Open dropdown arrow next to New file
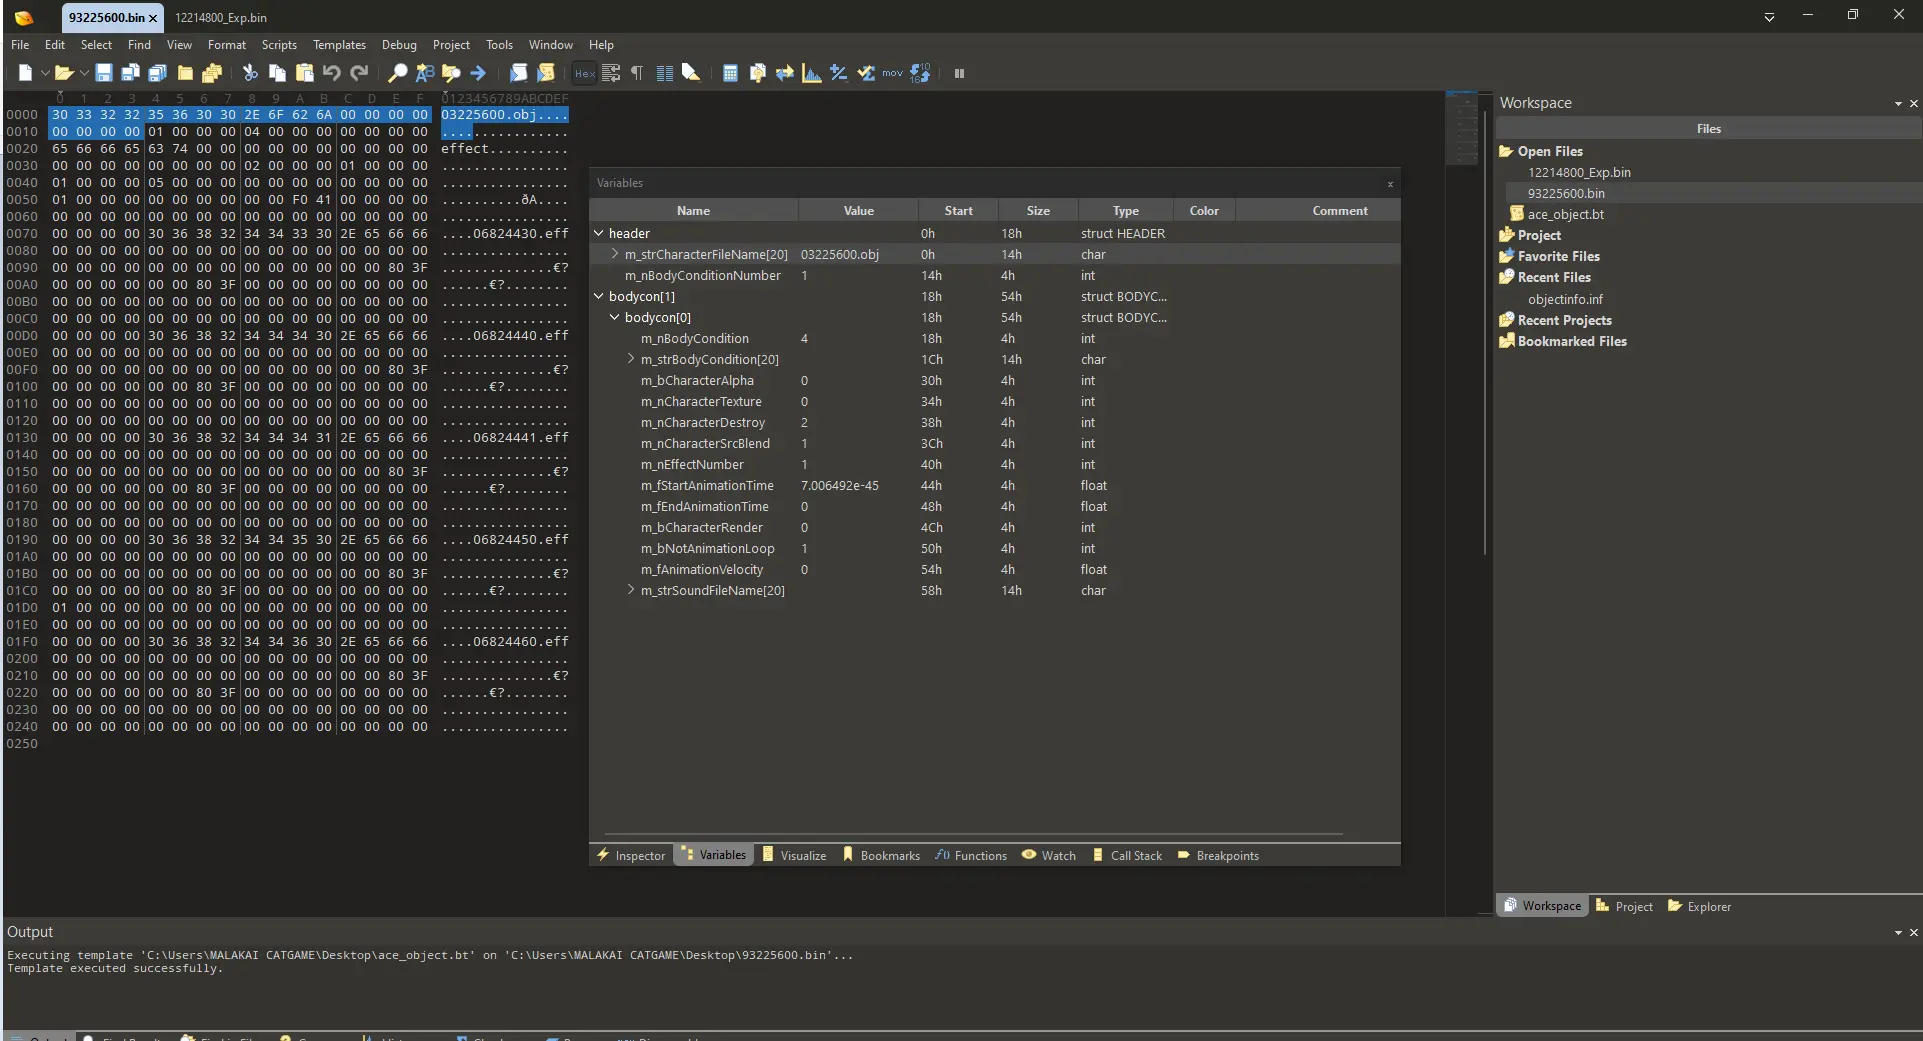The width and height of the screenshot is (1923, 1041). pos(45,73)
